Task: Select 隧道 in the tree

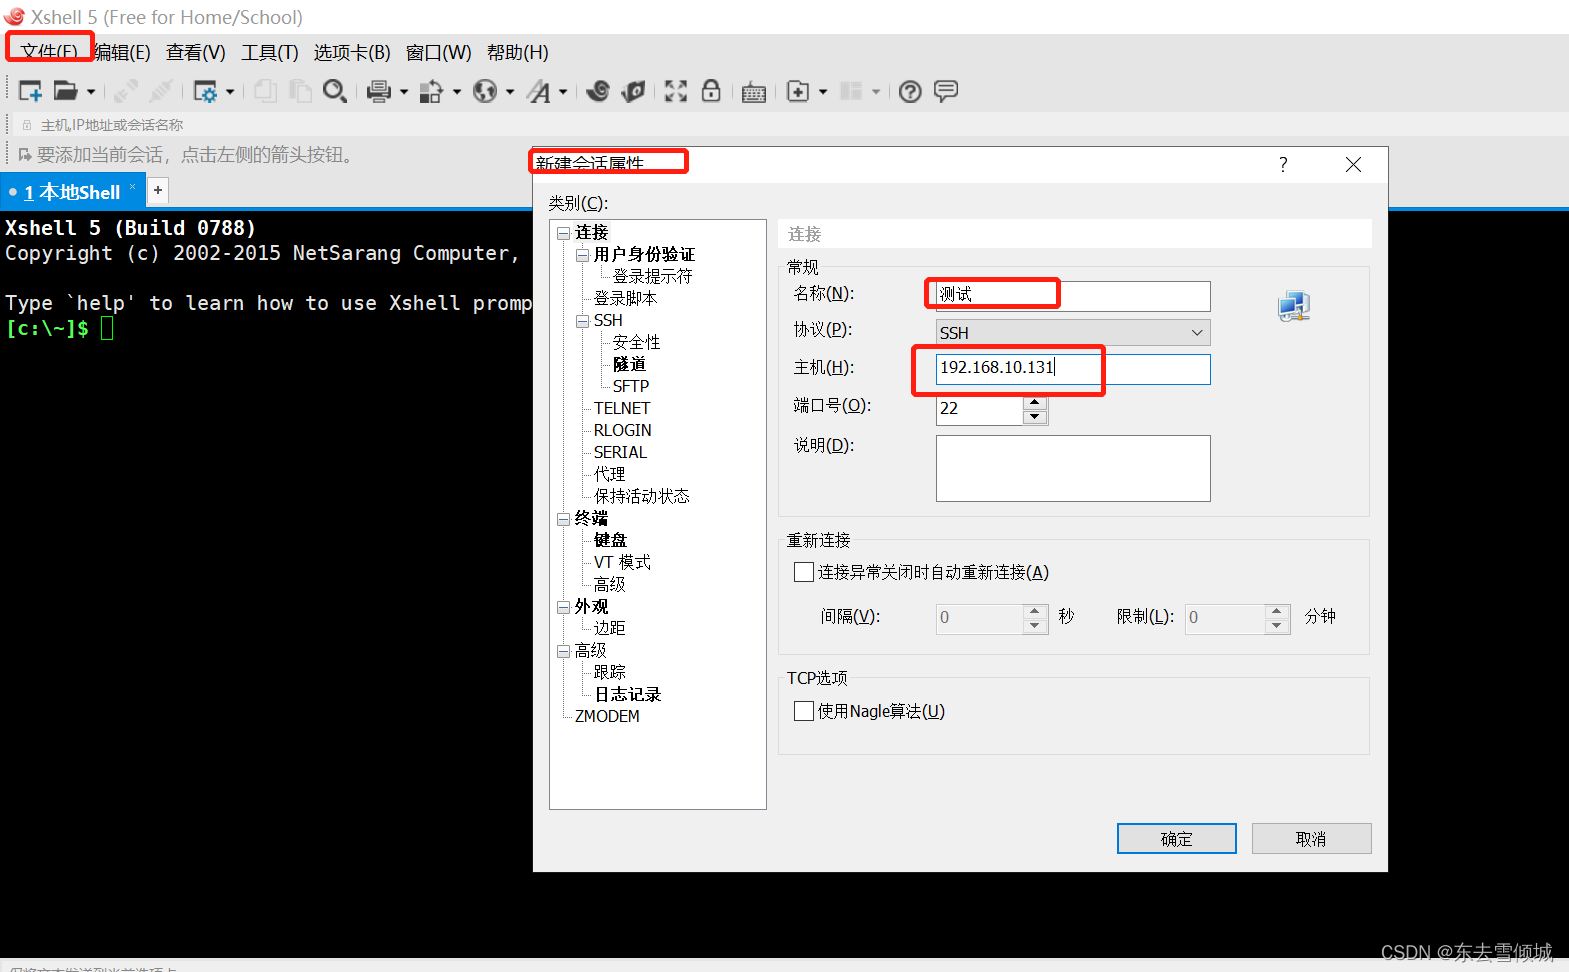Action: (629, 364)
